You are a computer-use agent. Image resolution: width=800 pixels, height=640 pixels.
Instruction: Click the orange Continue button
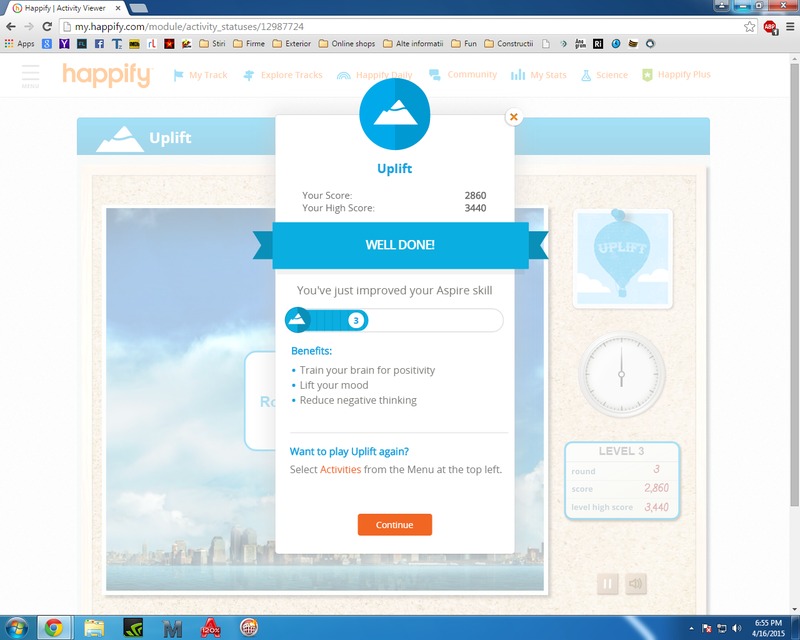coord(394,525)
